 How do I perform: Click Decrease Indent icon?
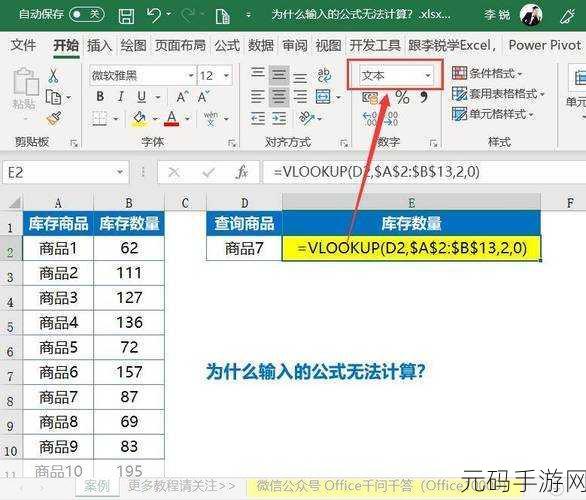click(258, 118)
